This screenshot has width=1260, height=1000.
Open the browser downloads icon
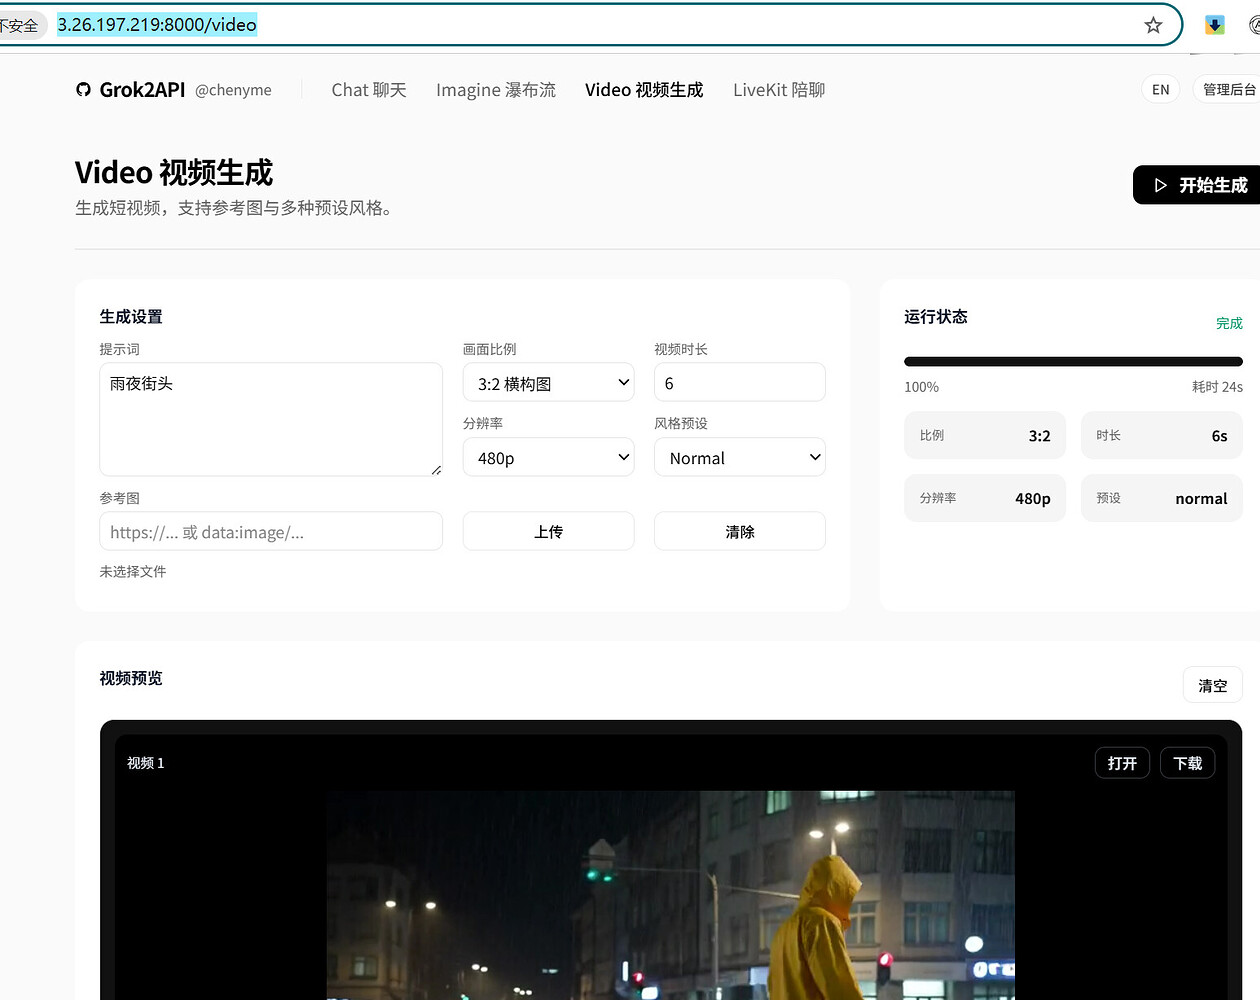[1214, 25]
